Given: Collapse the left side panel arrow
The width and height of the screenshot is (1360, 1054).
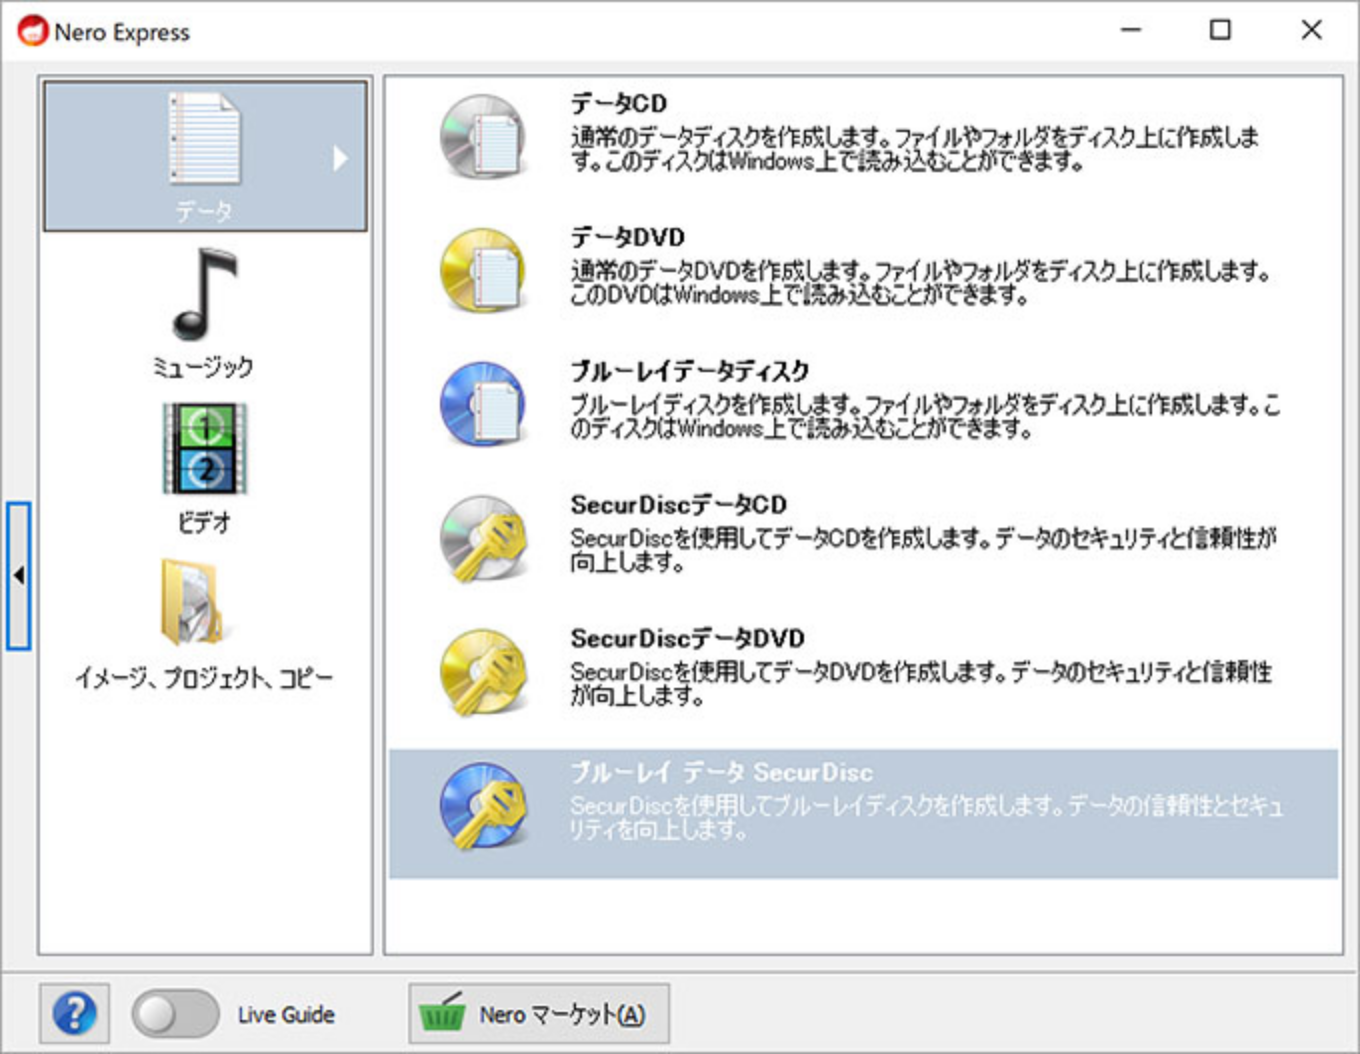Looking at the screenshot, I should (x=18, y=576).
